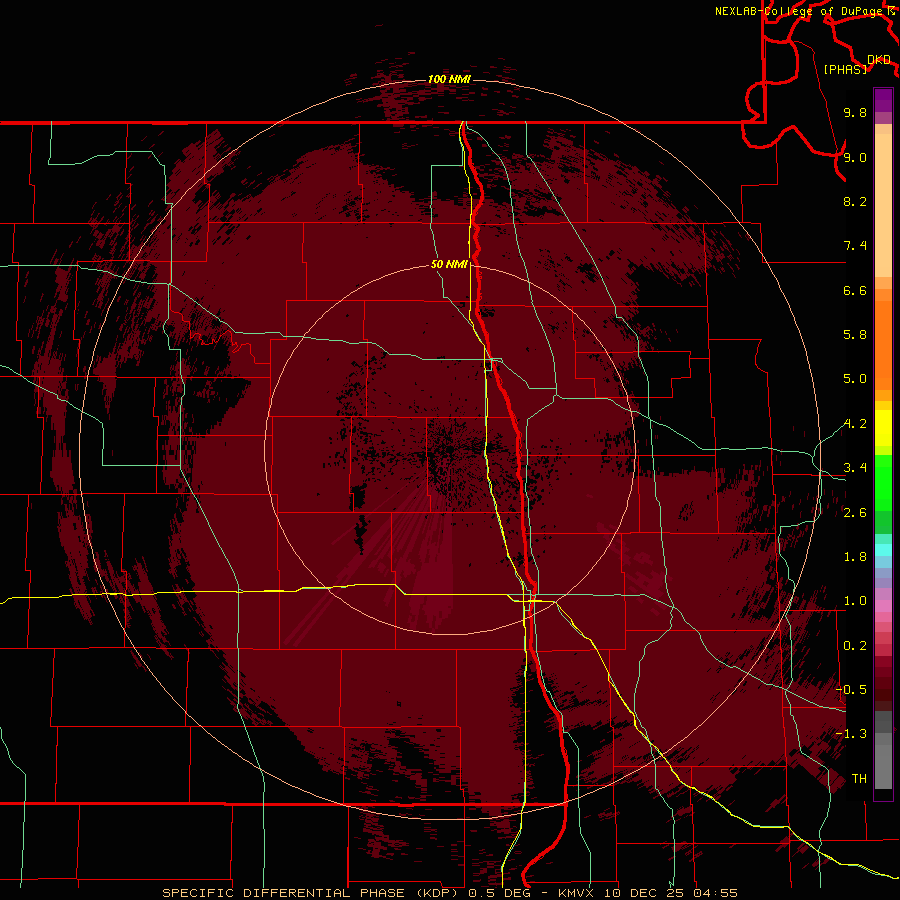This screenshot has height=900, width=900.
Task: Click the [PHAS] legend unit label
Action: [845, 69]
